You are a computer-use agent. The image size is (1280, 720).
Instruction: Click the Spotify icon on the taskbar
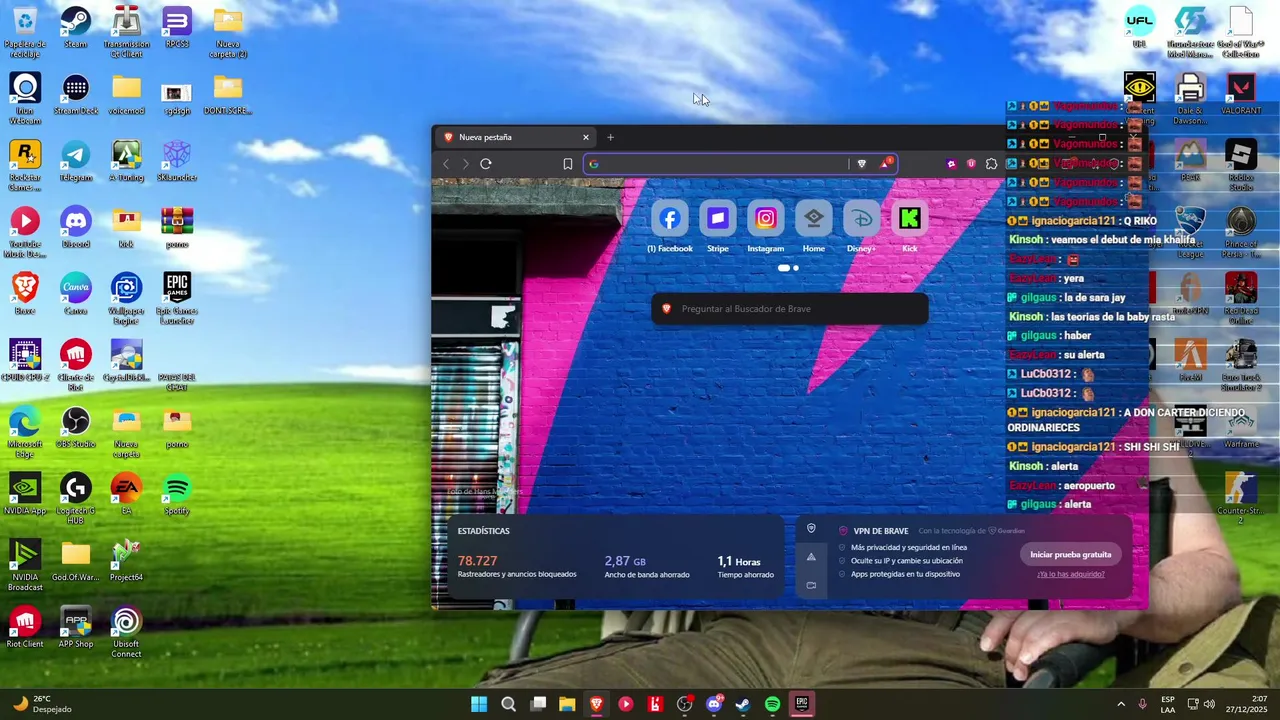(x=772, y=704)
